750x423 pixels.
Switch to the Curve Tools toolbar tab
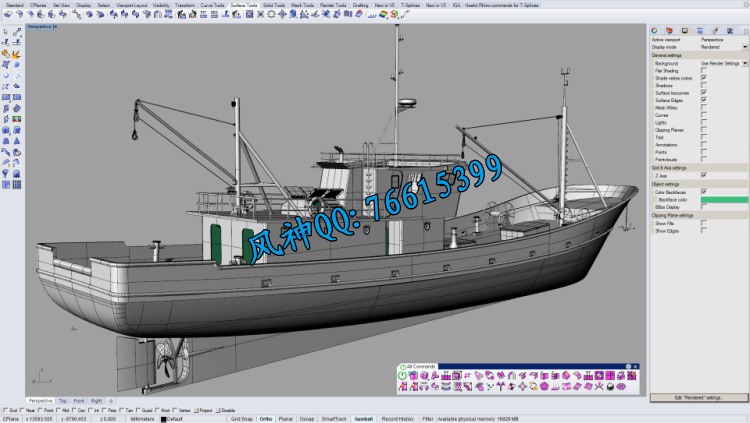tap(212, 5)
